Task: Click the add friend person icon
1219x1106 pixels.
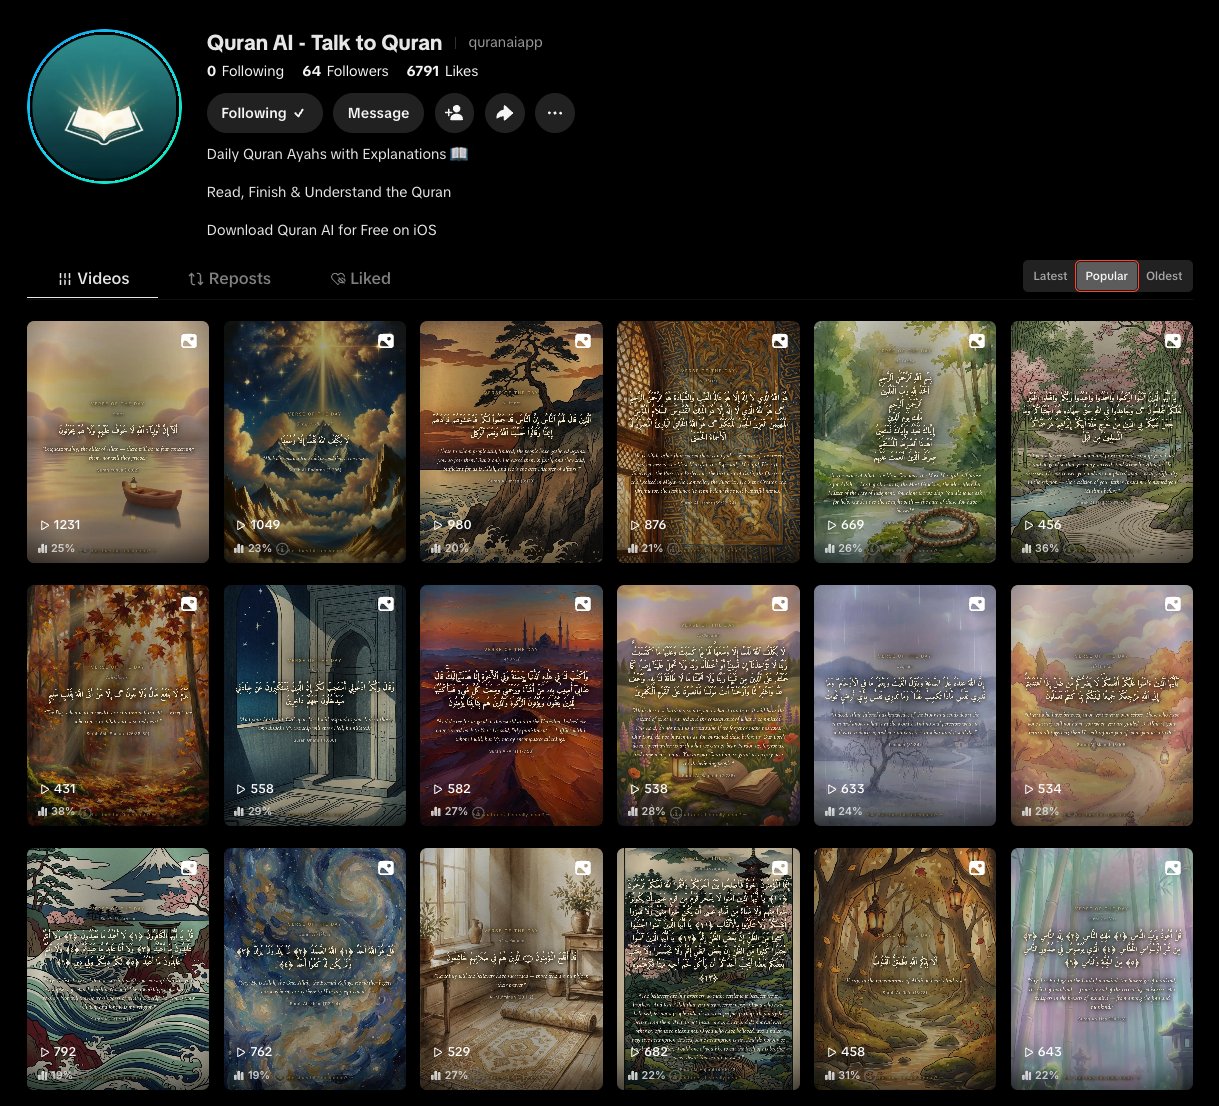Action: click(454, 113)
